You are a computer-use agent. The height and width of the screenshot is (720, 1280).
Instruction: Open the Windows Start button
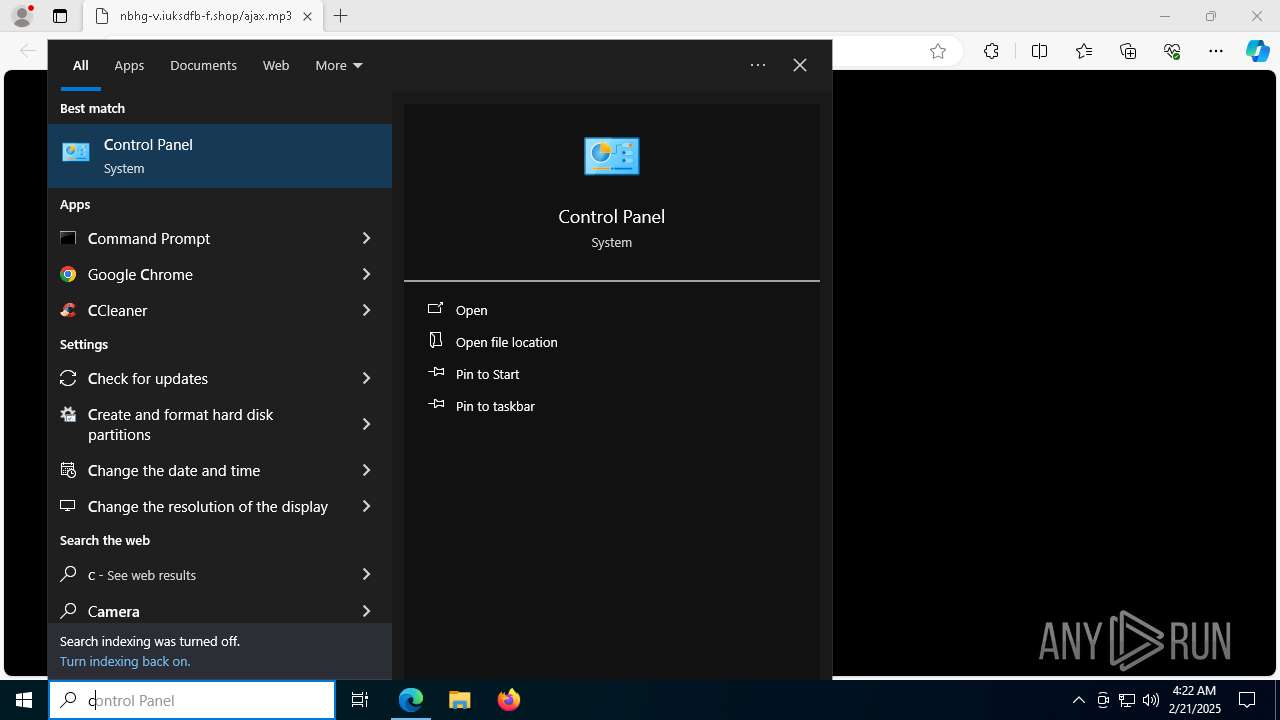[x=24, y=700]
